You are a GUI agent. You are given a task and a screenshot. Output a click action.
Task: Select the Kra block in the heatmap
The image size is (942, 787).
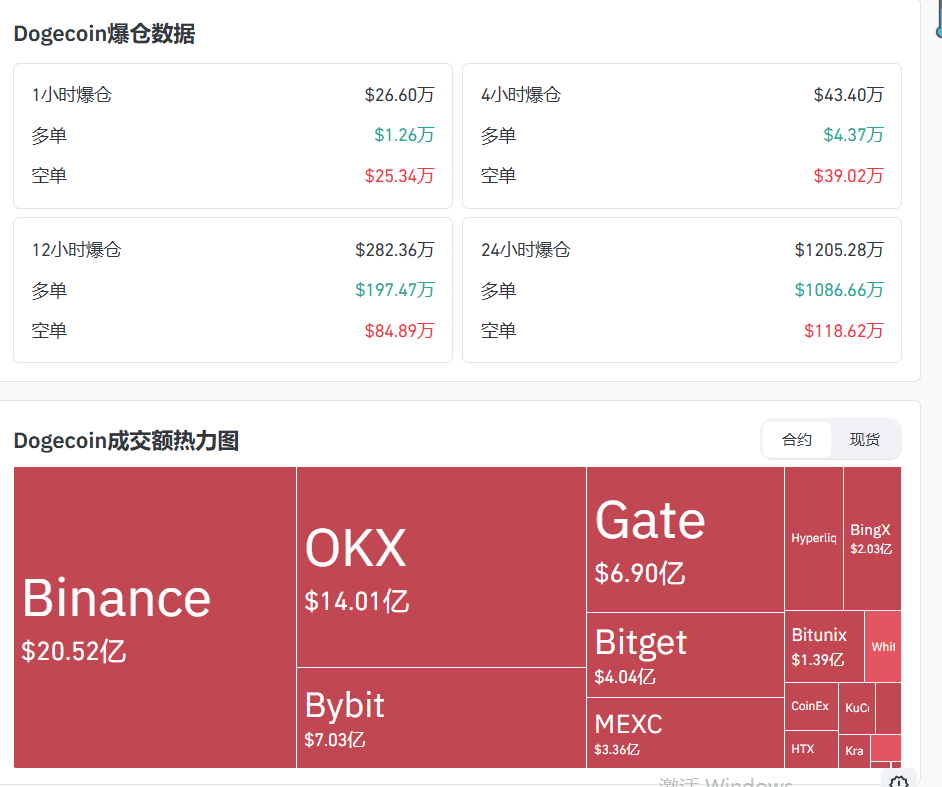854,751
